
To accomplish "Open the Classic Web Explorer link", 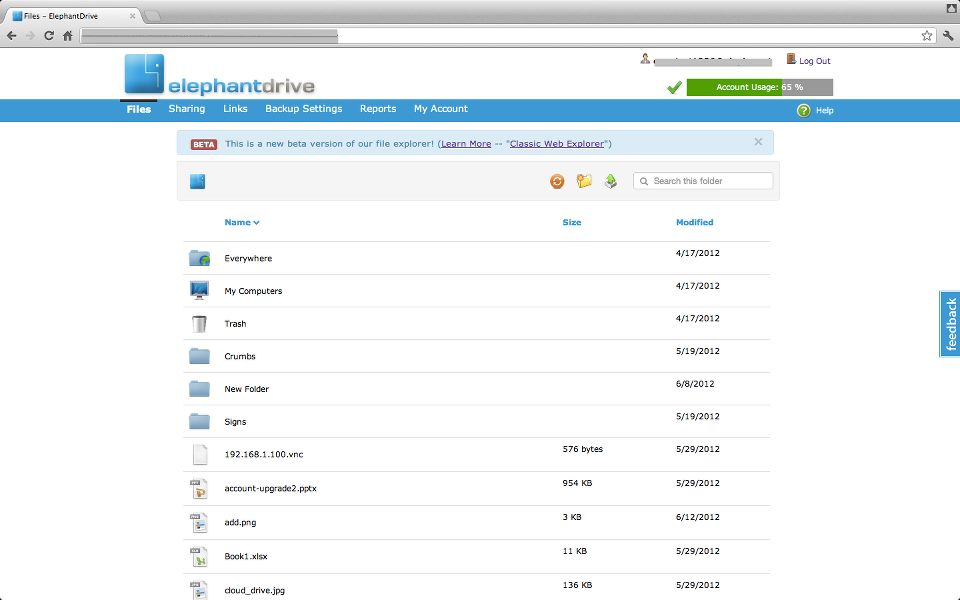I will coord(556,144).
